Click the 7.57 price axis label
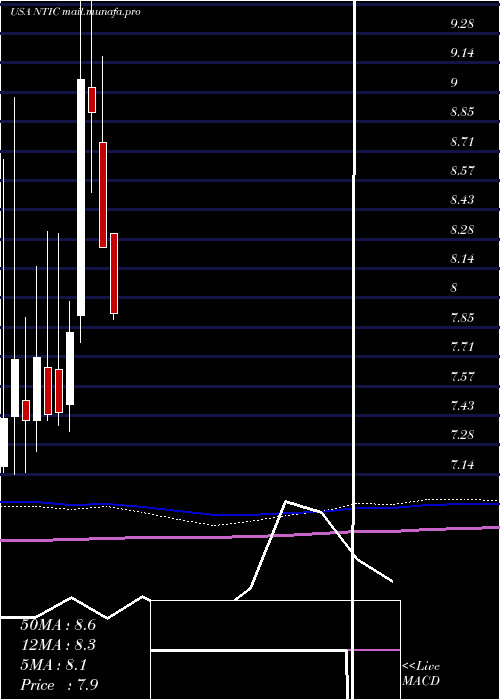The width and height of the screenshot is (500, 700). tap(462, 377)
